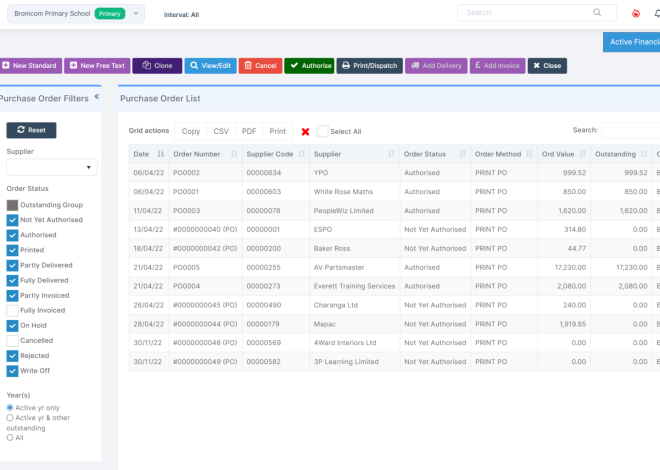The height and width of the screenshot is (470, 660).
Task: Uncheck the Printed status filter
Action: [12, 250]
